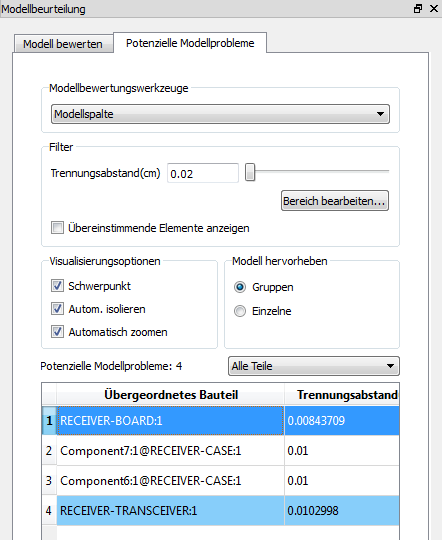Screen dimensions: 442x540
Task: Click the 0.0102998 distance cell
Action: click(342, 510)
